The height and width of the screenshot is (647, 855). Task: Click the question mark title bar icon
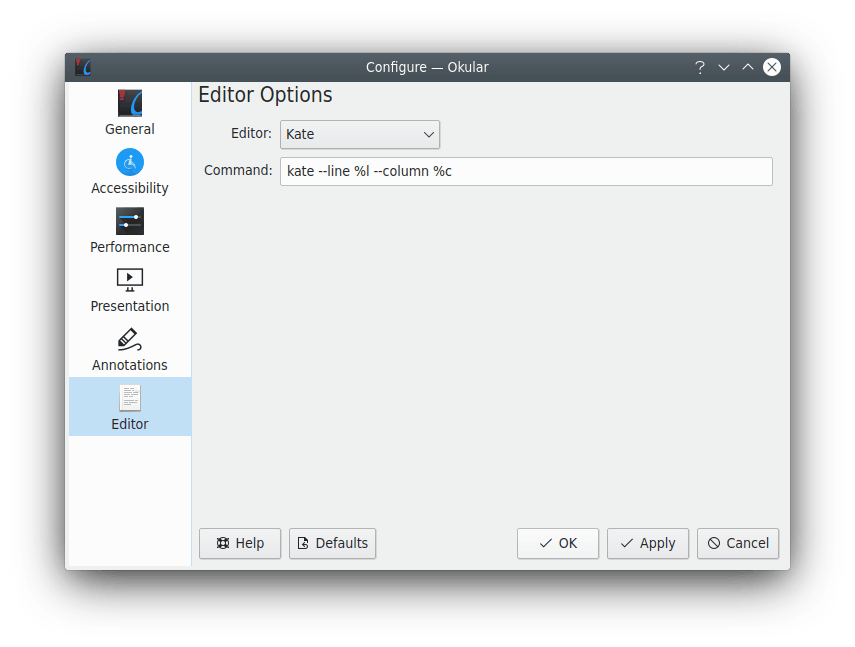click(700, 67)
